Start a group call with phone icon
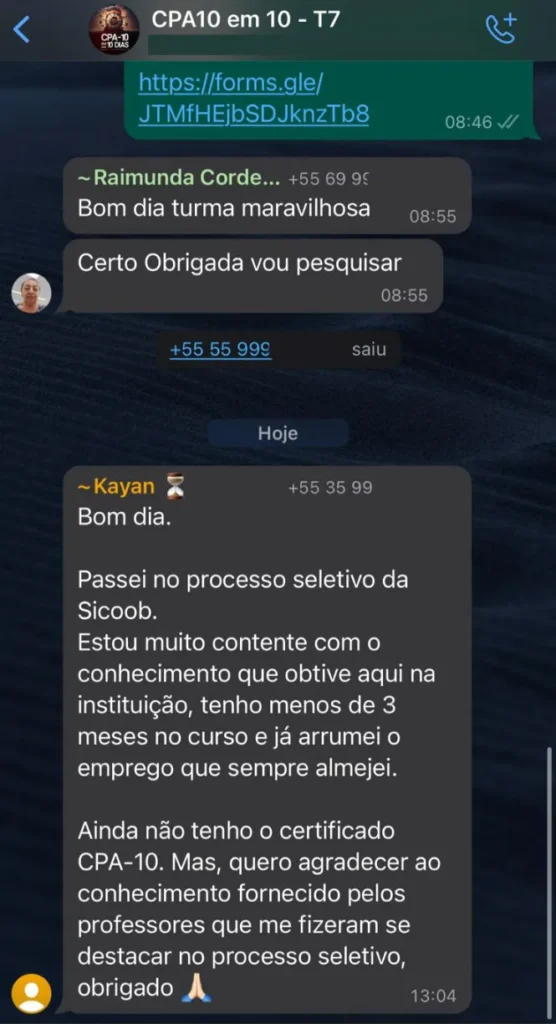Screen dimensions: 556x1024 (x=500, y=29)
